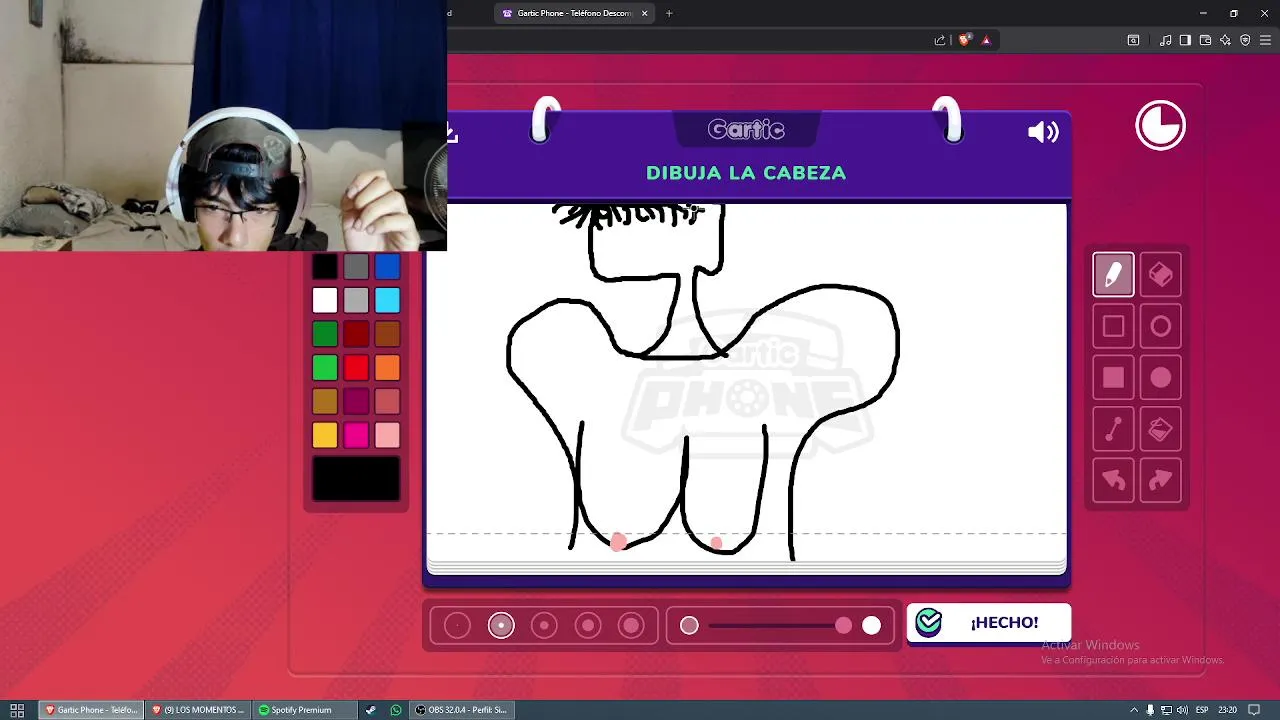
Task: Pick the bright red color swatch
Action: point(356,368)
